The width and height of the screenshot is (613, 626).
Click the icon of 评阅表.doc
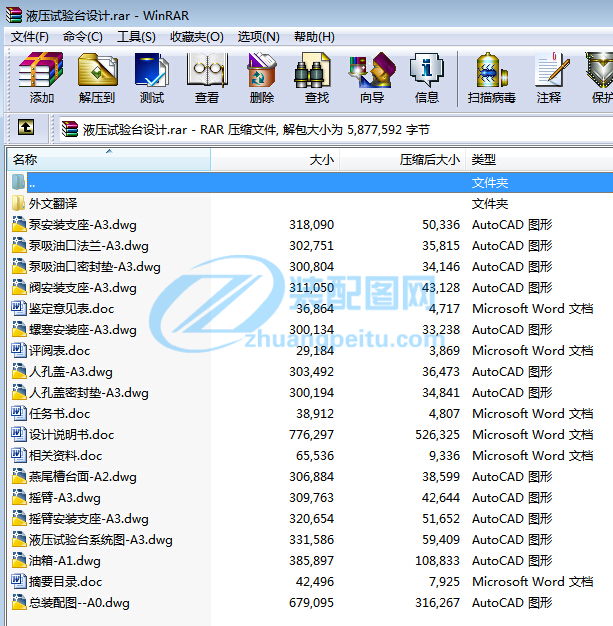click(18, 350)
